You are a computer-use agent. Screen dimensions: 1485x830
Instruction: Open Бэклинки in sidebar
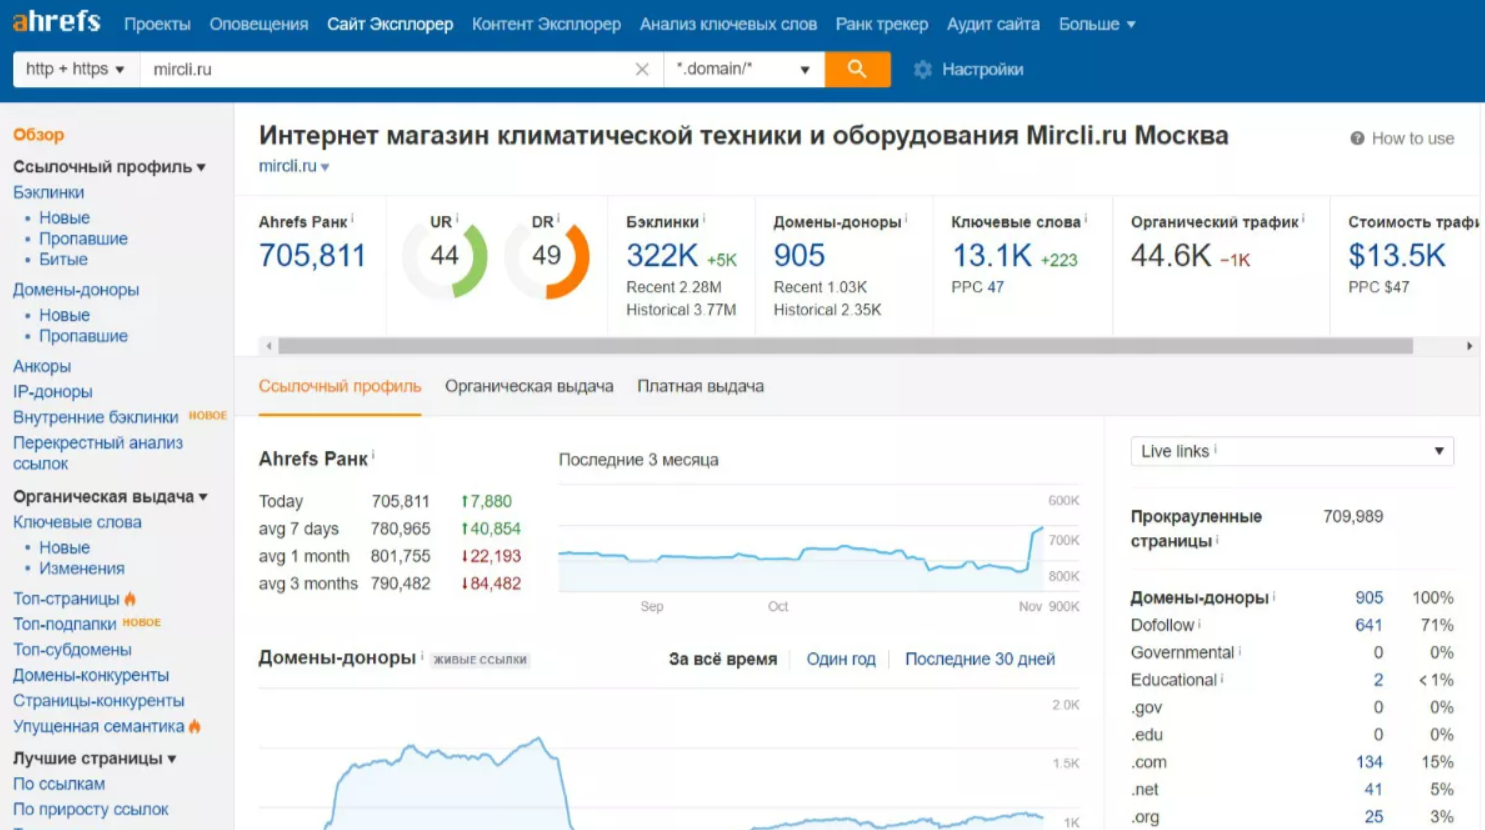(48, 192)
